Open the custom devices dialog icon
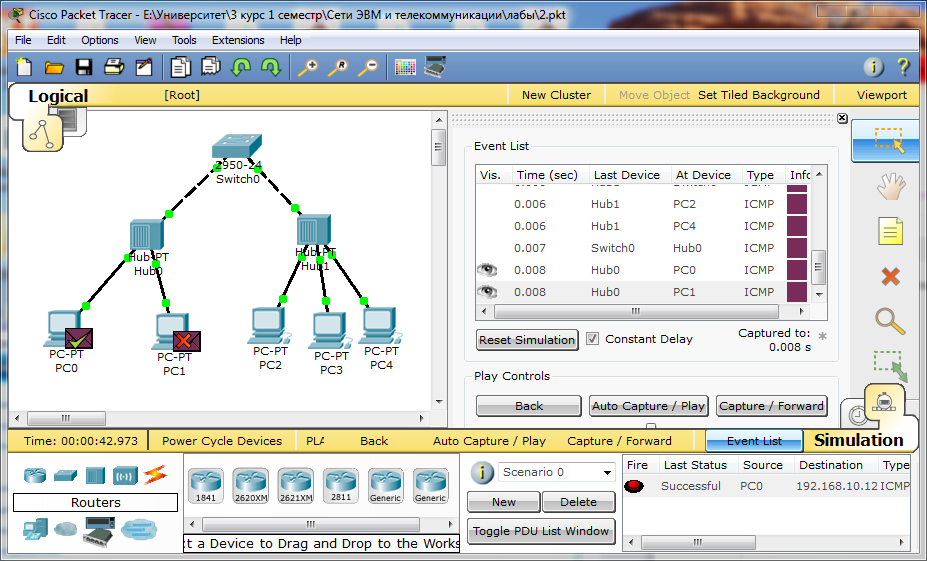This screenshot has width=927, height=561. [435, 66]
